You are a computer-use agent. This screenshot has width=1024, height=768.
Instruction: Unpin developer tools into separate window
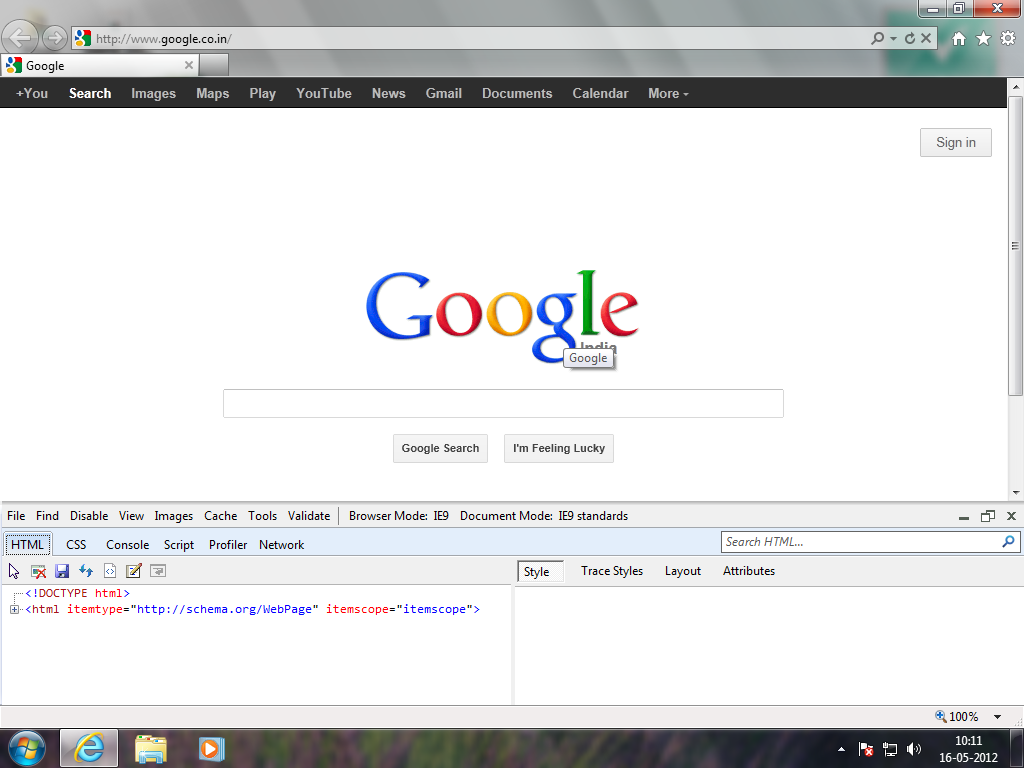point(987,516)
